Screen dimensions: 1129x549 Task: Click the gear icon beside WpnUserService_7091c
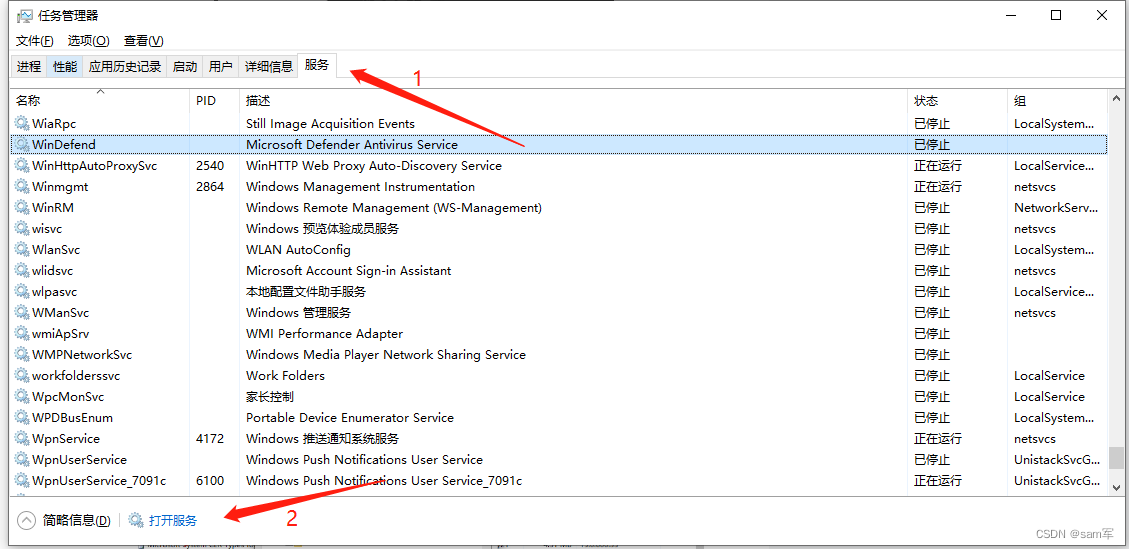pyautogui.click(x=22, y=481)
